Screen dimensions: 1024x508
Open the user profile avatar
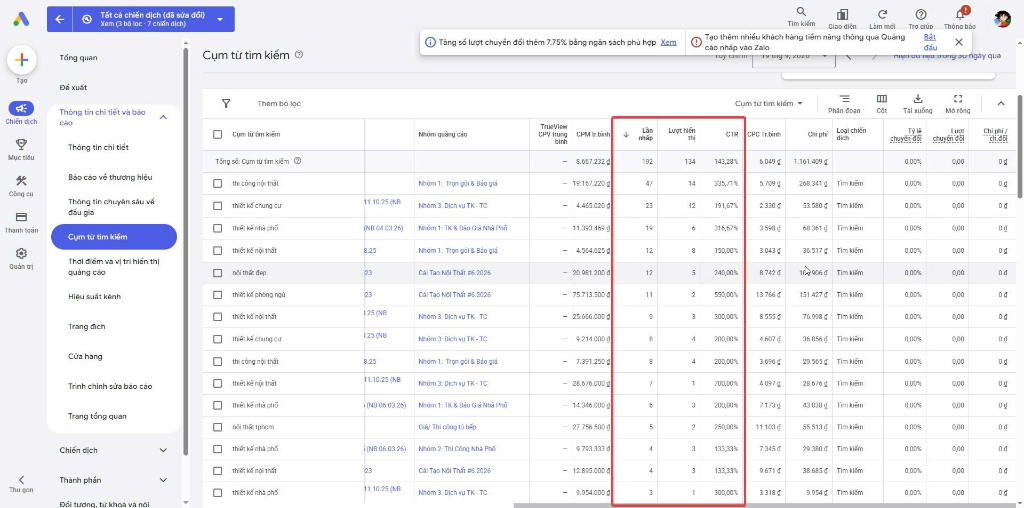1002,19
